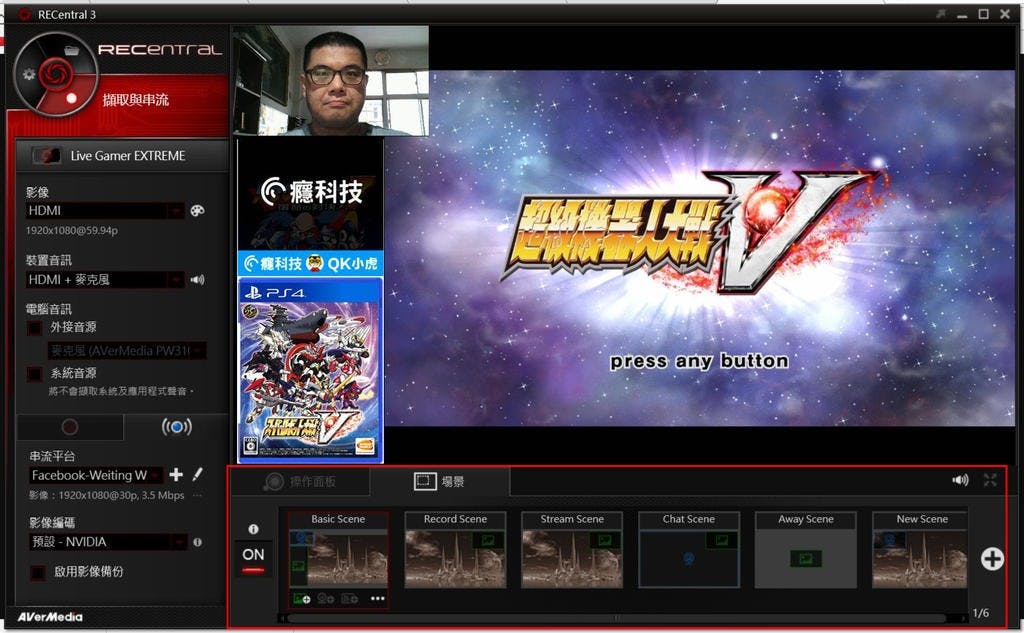
Task: Click the 1/6 scene page indicator
Action: (980, 613)
